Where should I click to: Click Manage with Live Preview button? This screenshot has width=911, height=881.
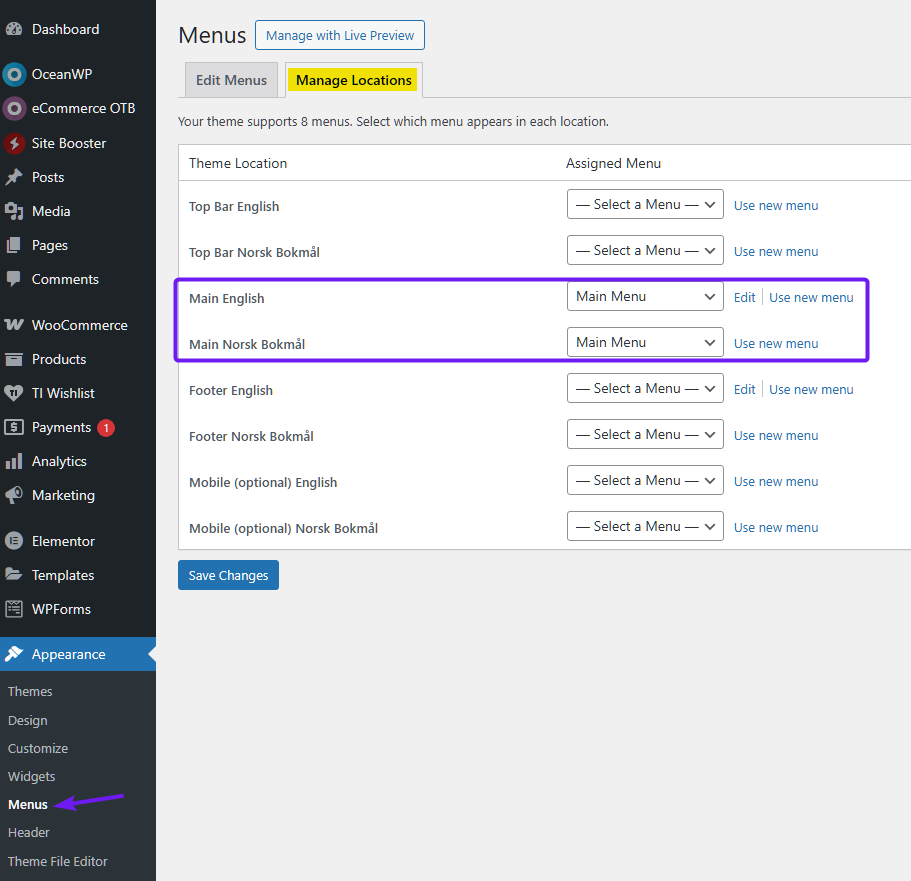tap(340, 35)
